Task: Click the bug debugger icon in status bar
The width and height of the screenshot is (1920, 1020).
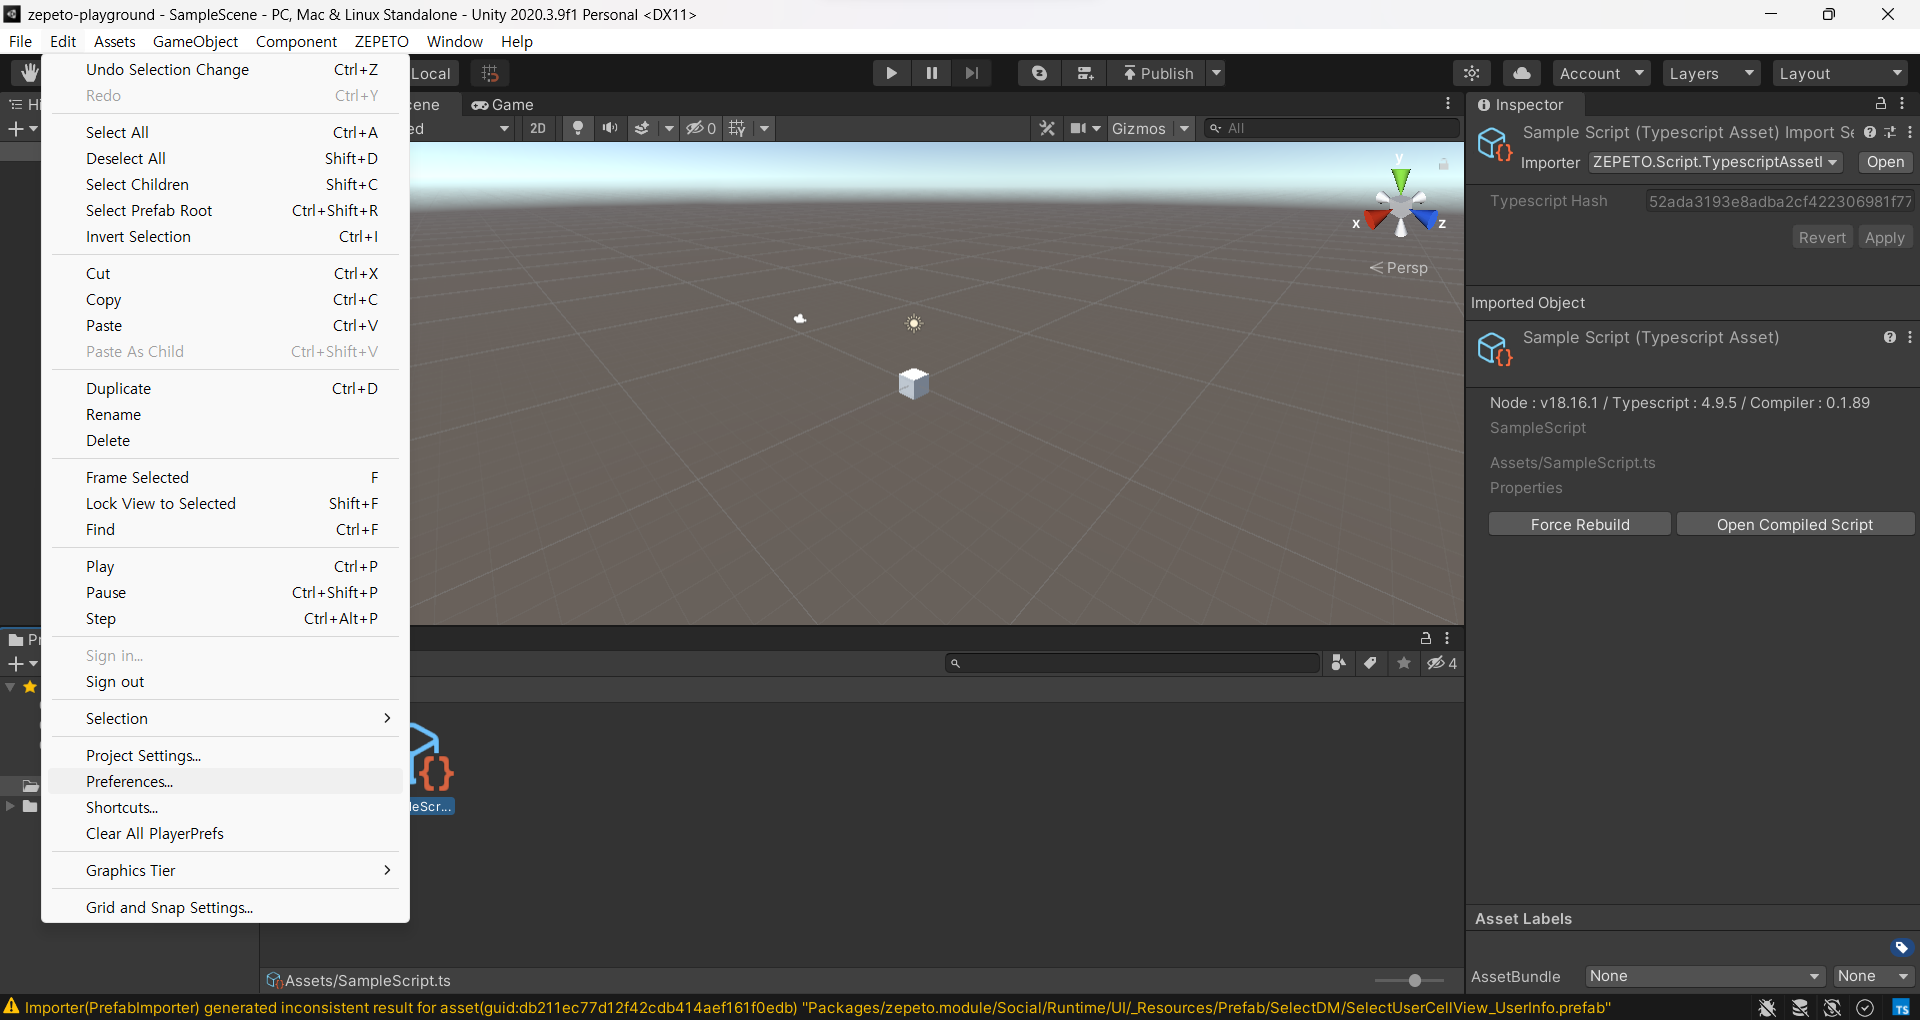Action: tap(1767, 1008)
